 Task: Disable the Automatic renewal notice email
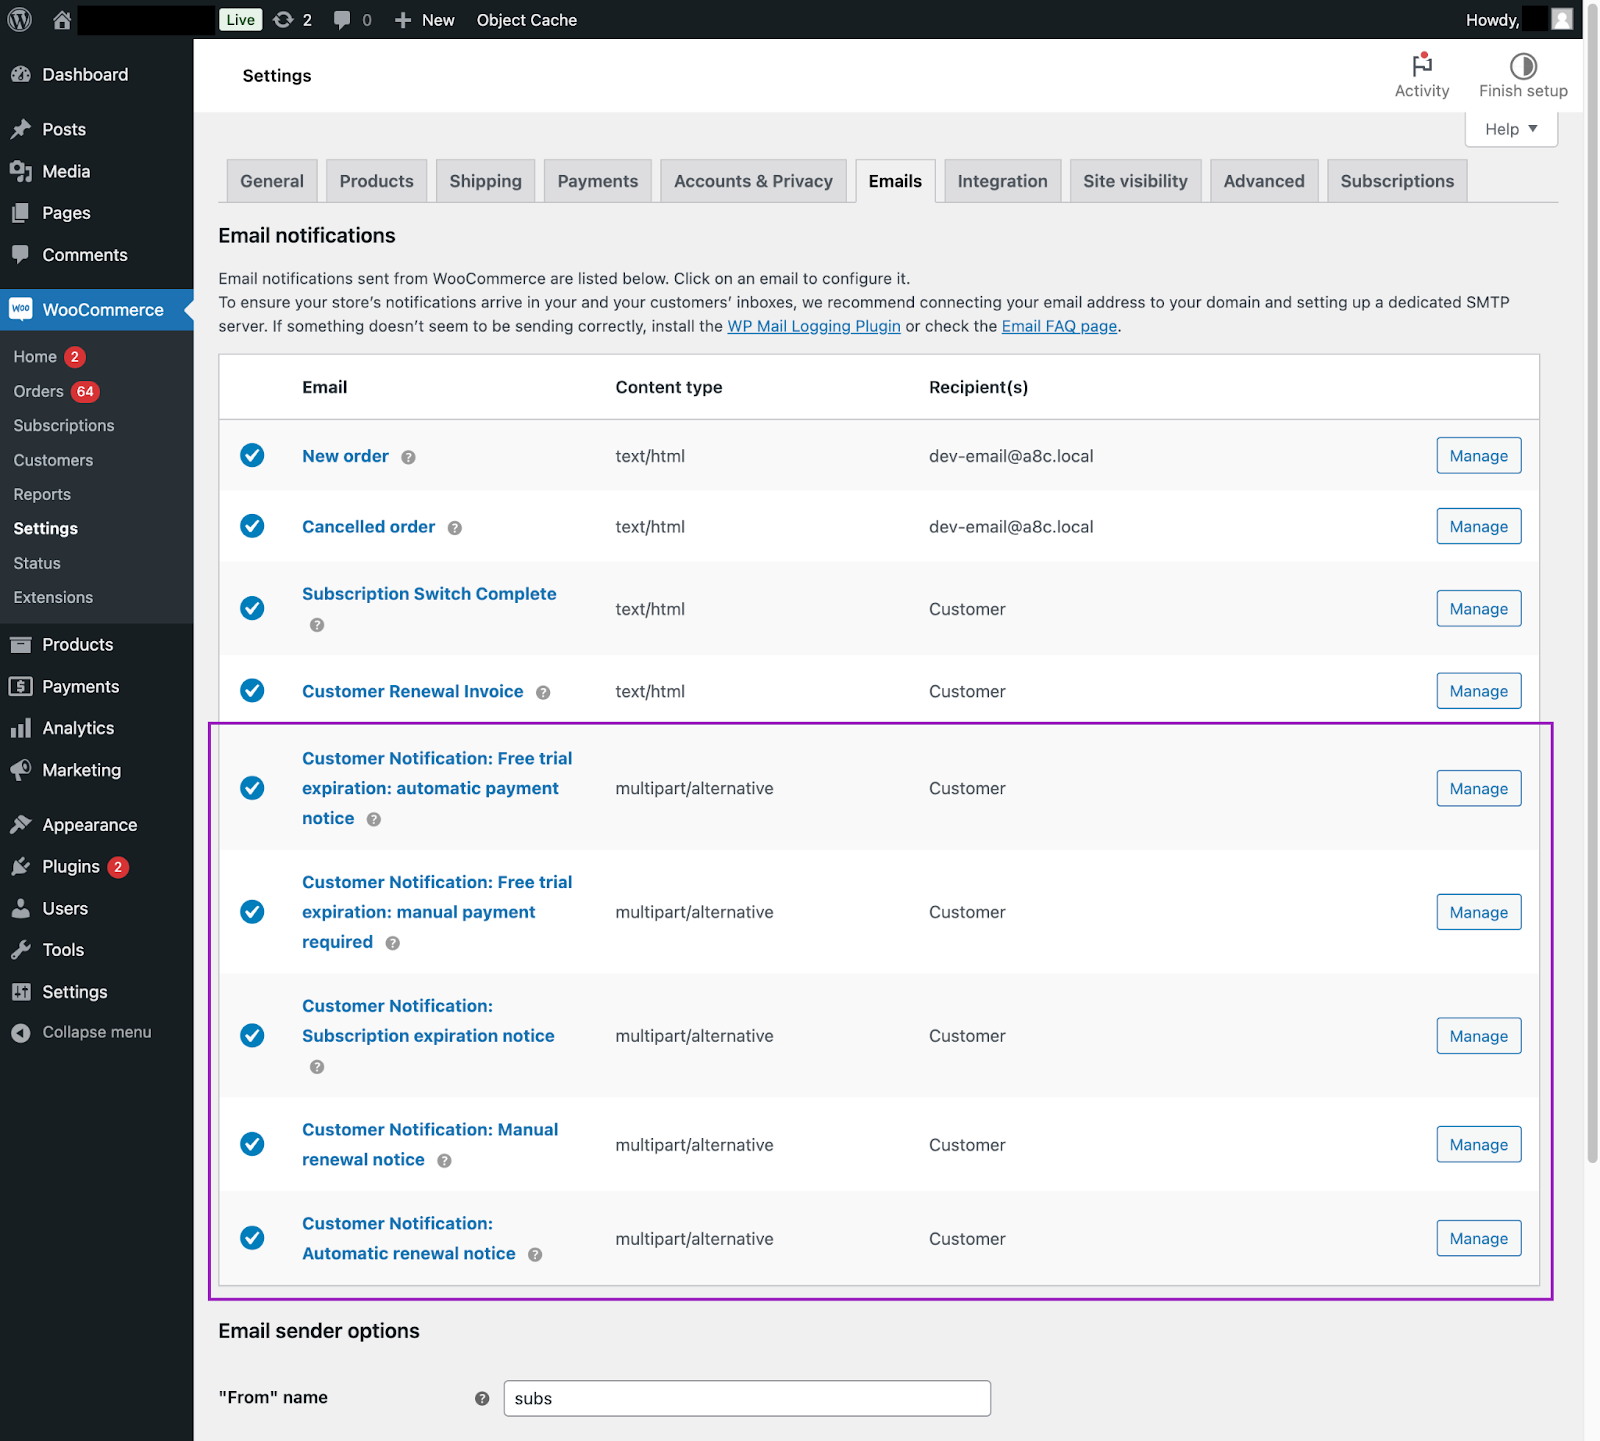252,1238
